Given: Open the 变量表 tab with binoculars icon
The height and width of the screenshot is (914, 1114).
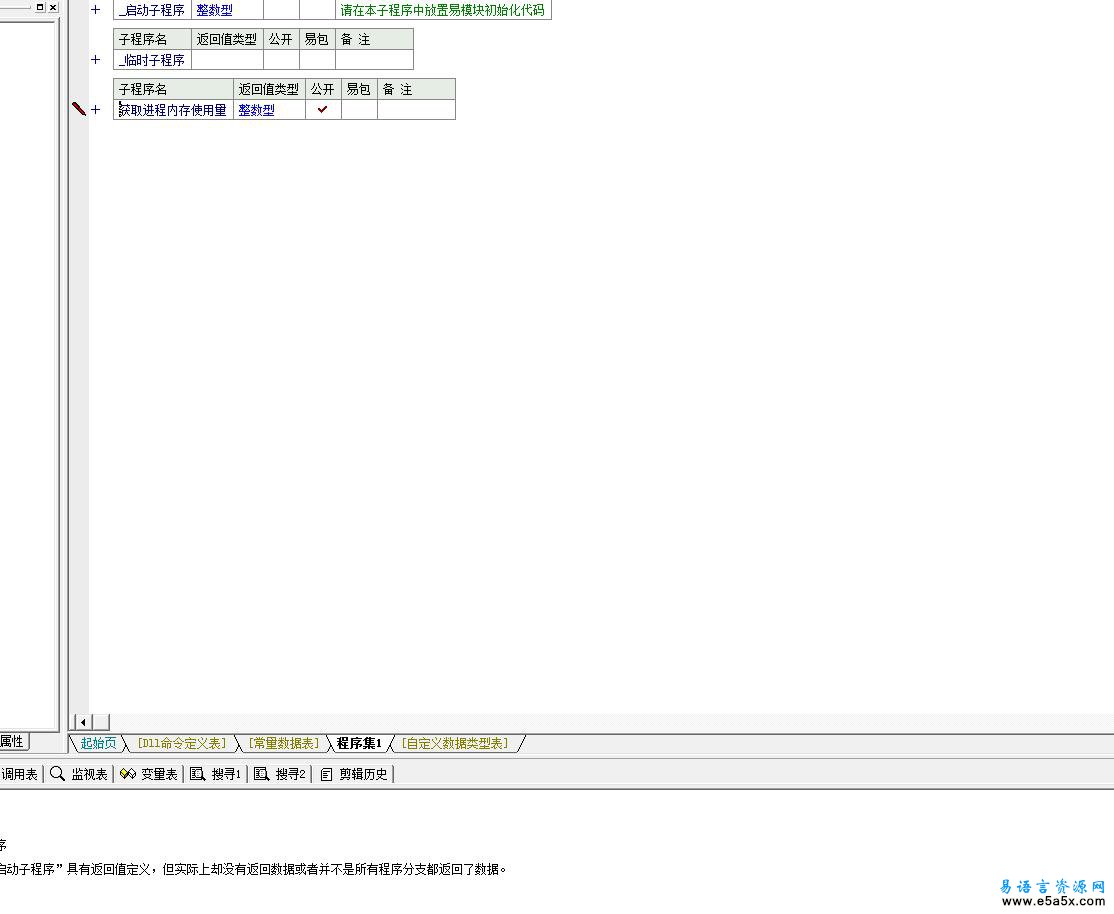Looking at the screenshot, I should pyautogui.click(x=148, y=774).
